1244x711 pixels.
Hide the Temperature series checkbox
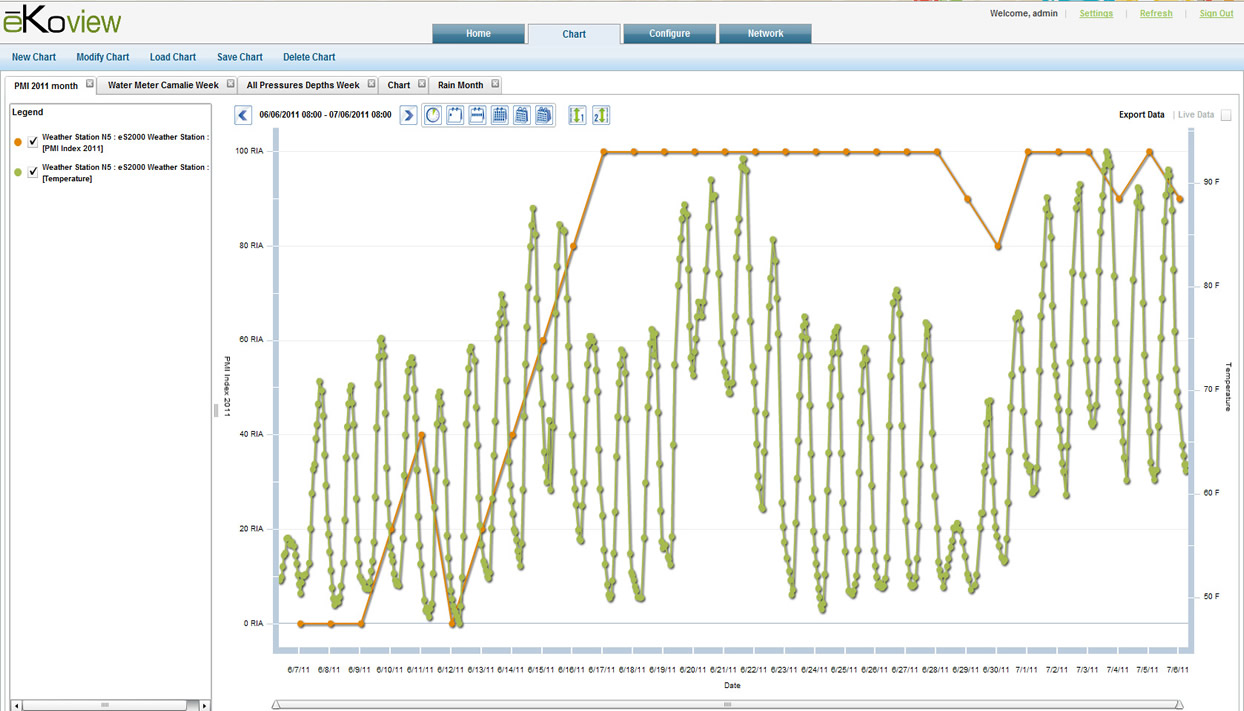click(33, 173)
